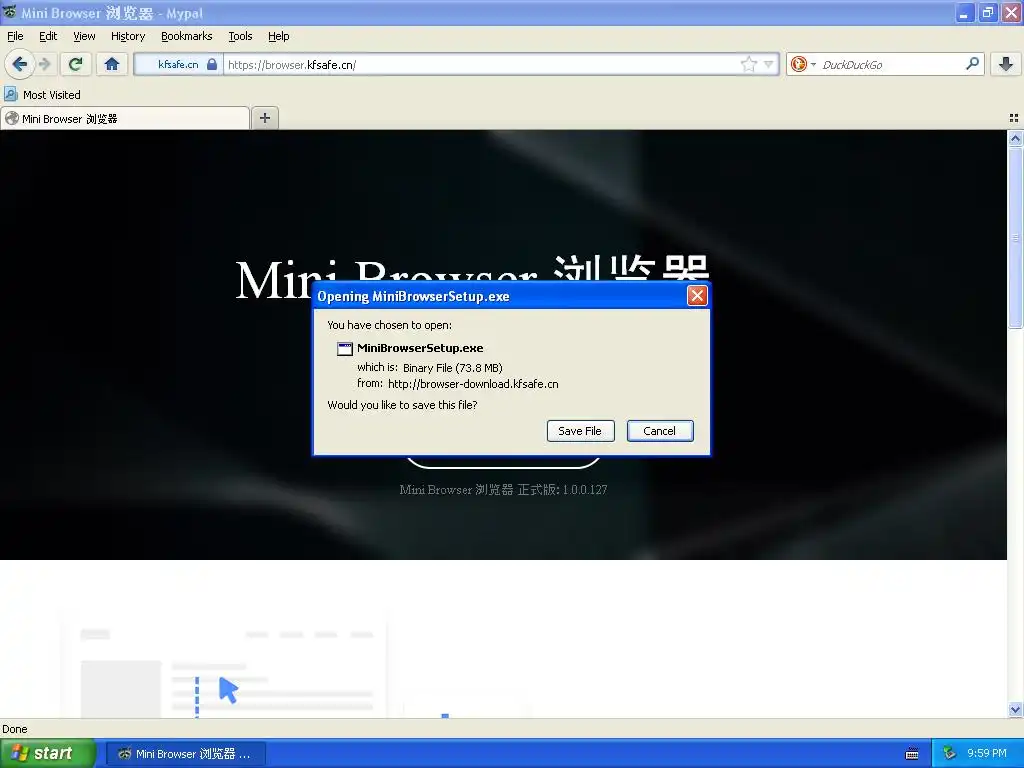Image resolution: width=1024 pixels, height=768 pixels.
Task: Click the forward navigation arrow
Action: 44,64
